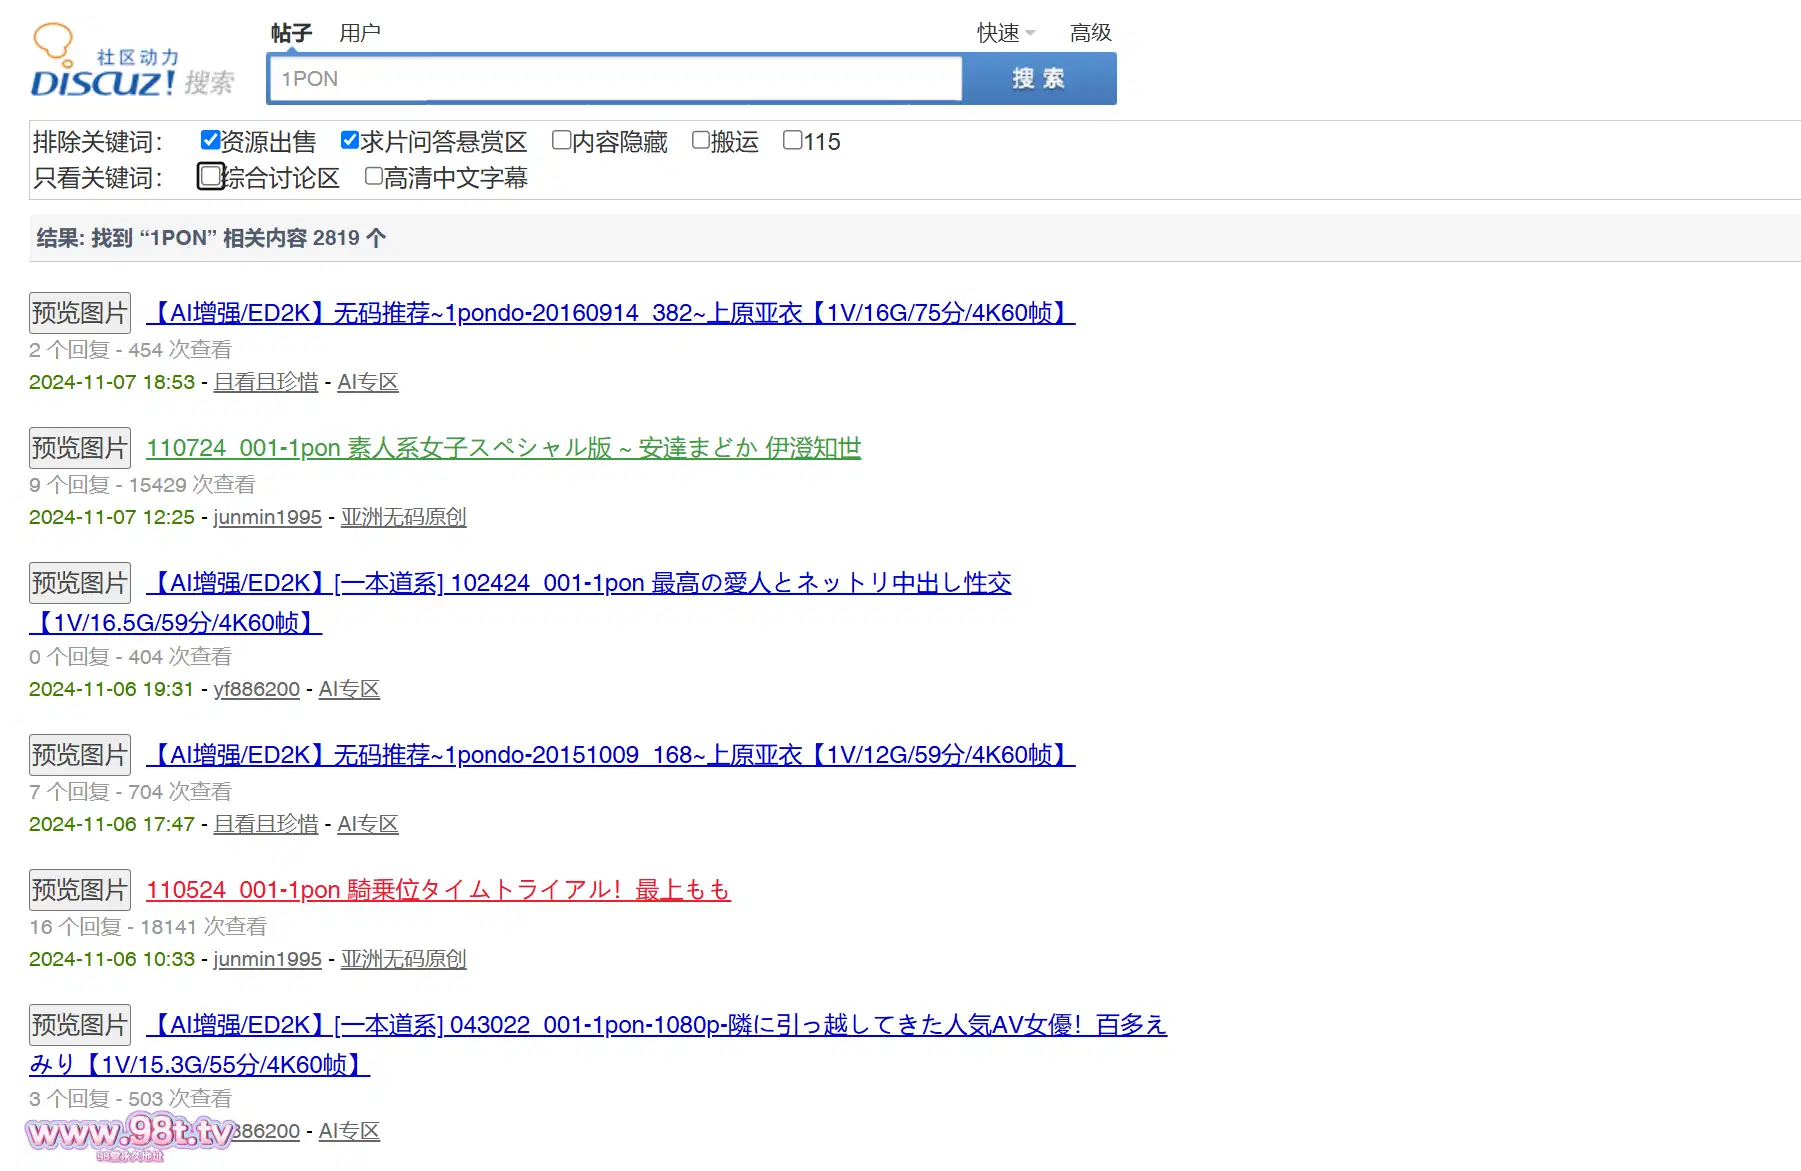This screenshot has height=1171, width=1801.
Task: Select the text 9 个回复 - 15429 次查看
Action: (142, 484)
